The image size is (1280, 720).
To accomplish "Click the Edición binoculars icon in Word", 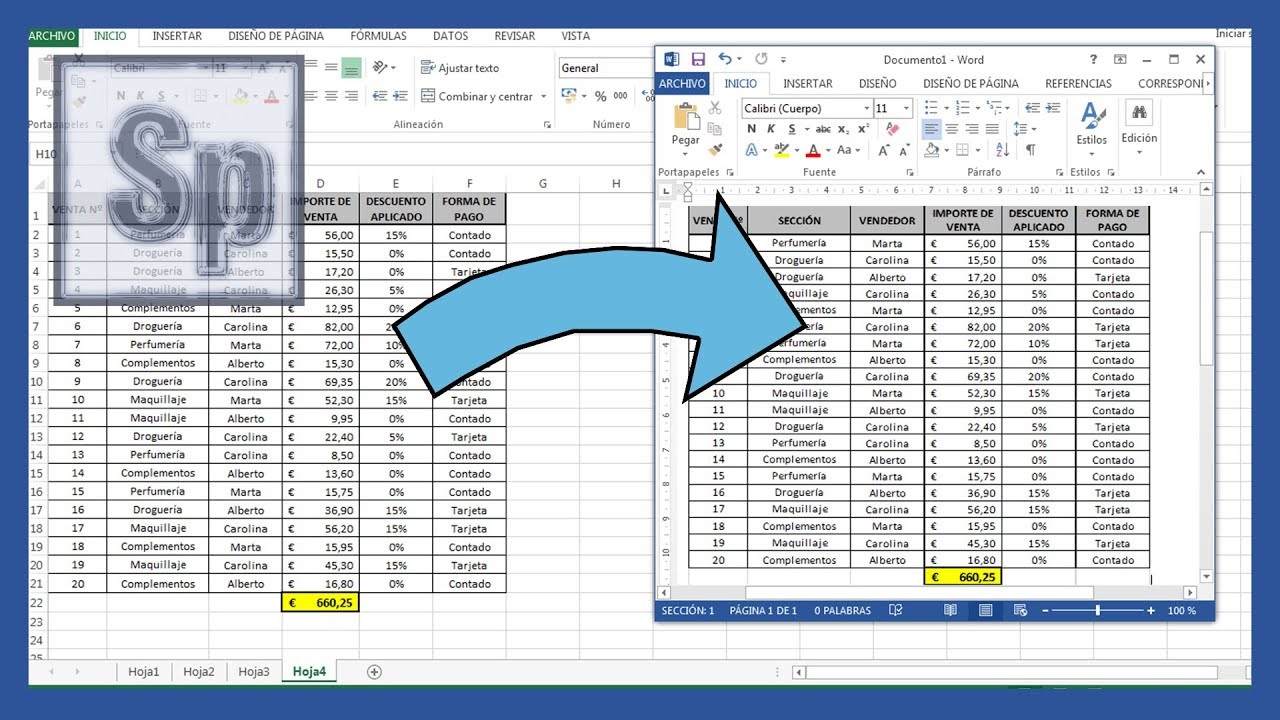I will click(x=1139, y=112).
